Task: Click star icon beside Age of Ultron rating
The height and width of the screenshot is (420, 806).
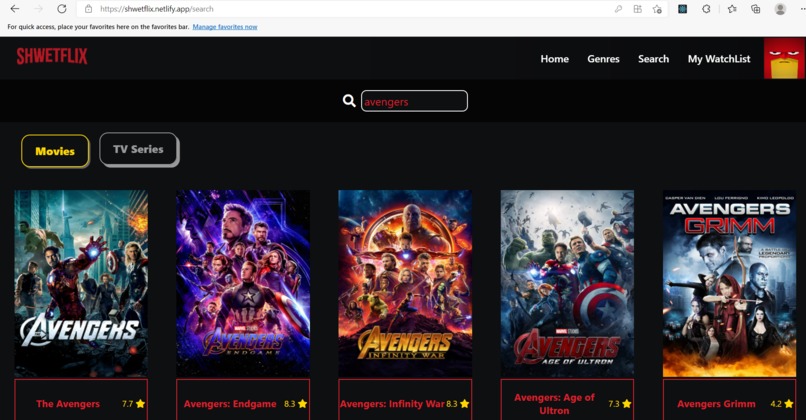Action: click(627, 404)
